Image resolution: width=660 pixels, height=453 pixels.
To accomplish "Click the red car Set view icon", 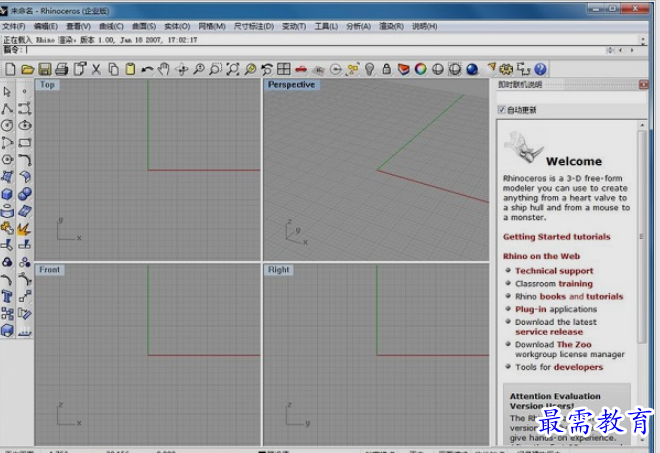I will coord(301,69).
